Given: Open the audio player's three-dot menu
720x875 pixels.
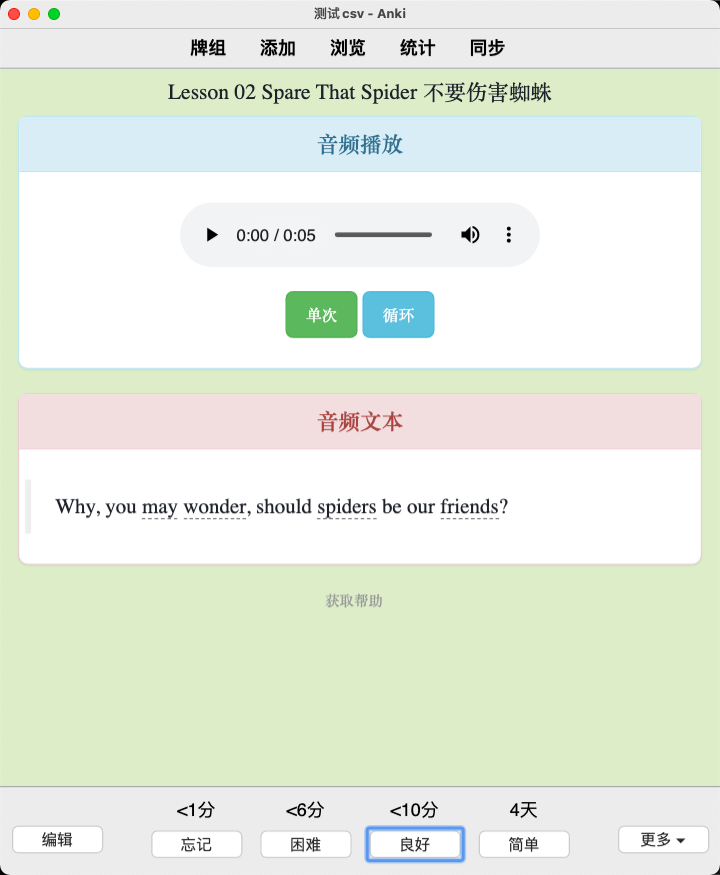Looking at the screenshot, I should click(x=508, y=235).
